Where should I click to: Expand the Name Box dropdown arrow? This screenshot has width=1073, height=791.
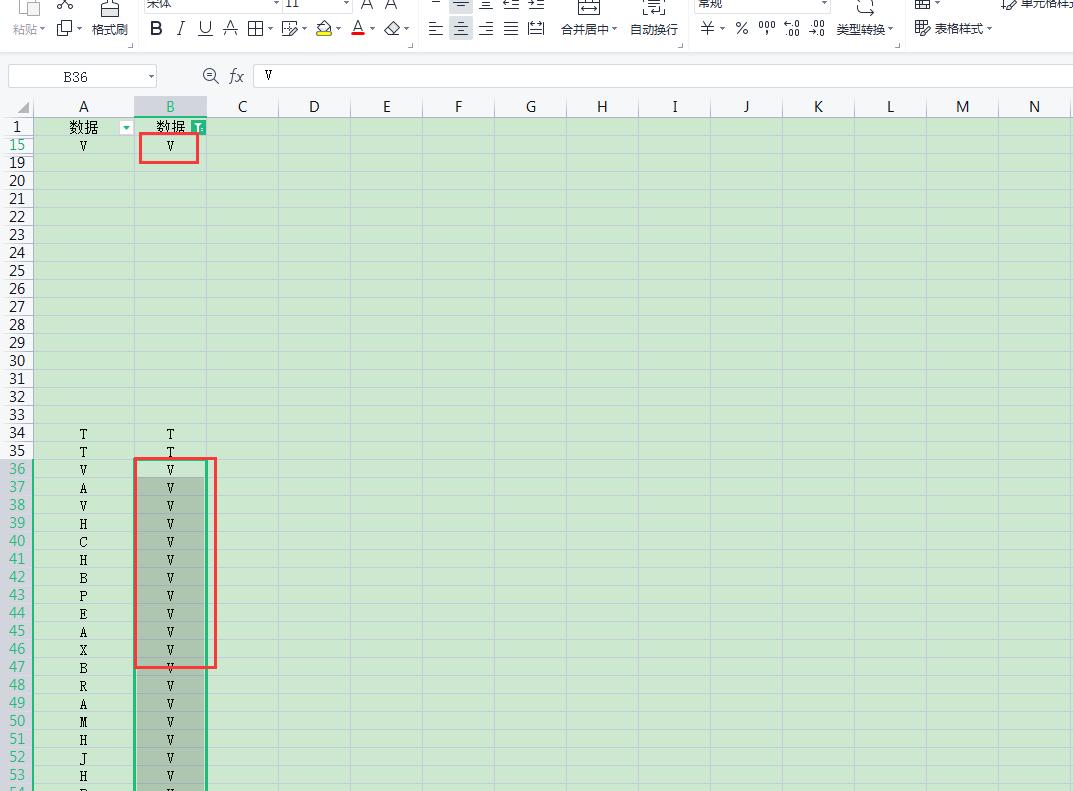(151, 77)
